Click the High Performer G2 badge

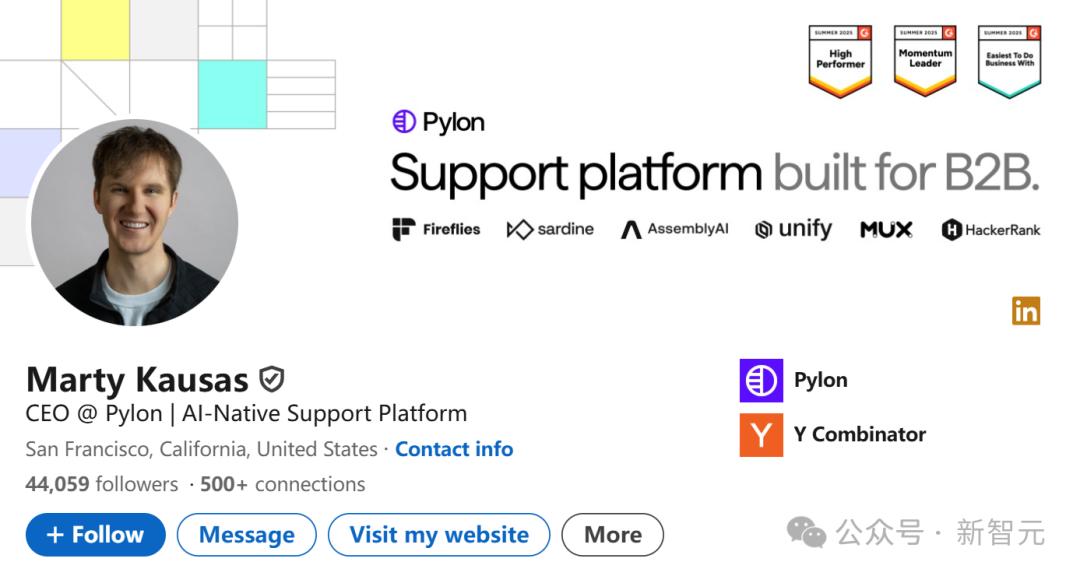click(840, 61)
